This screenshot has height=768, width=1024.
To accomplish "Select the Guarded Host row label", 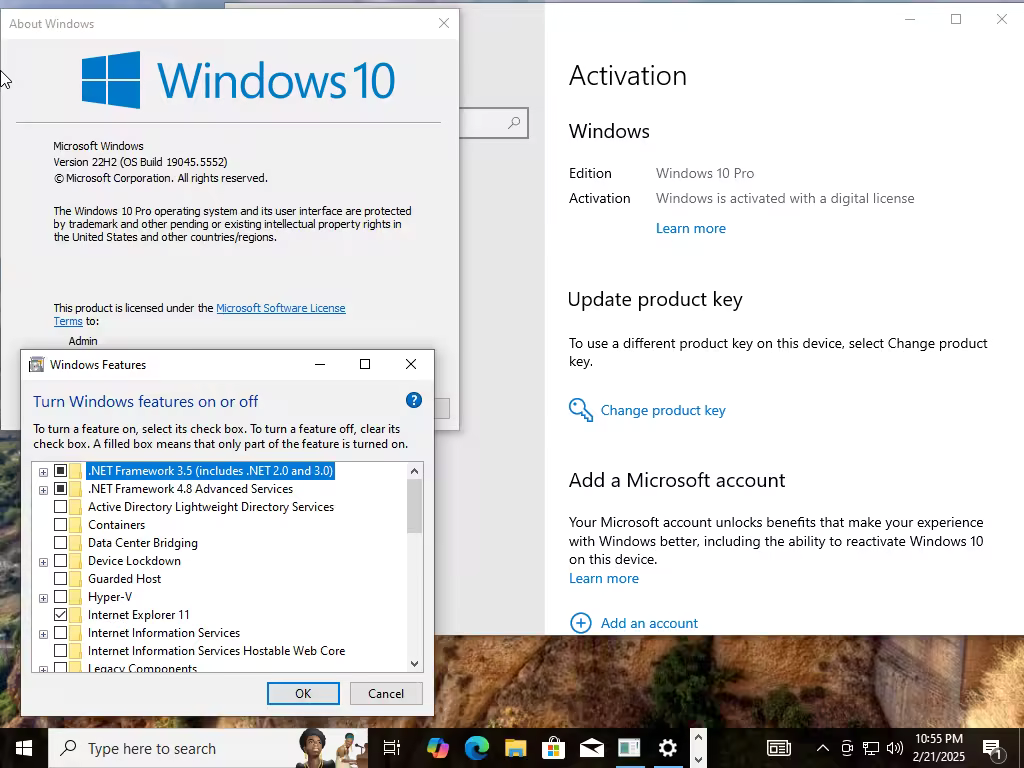I will 124,579.
